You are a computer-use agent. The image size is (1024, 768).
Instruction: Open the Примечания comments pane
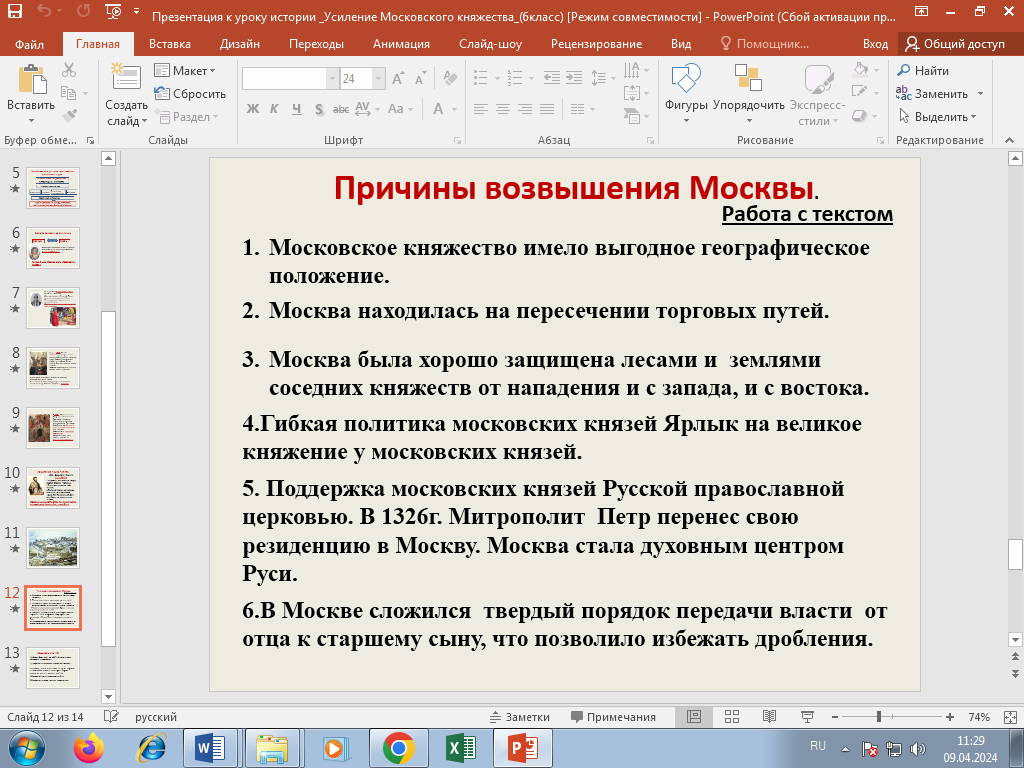tap(613, 717)
